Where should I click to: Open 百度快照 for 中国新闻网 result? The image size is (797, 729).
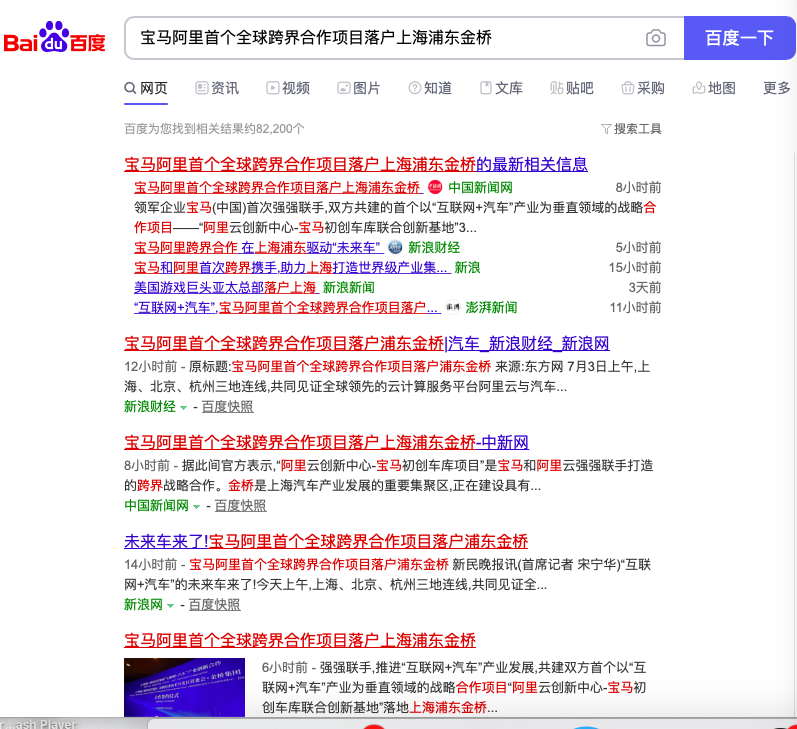[x=240, y=506]
